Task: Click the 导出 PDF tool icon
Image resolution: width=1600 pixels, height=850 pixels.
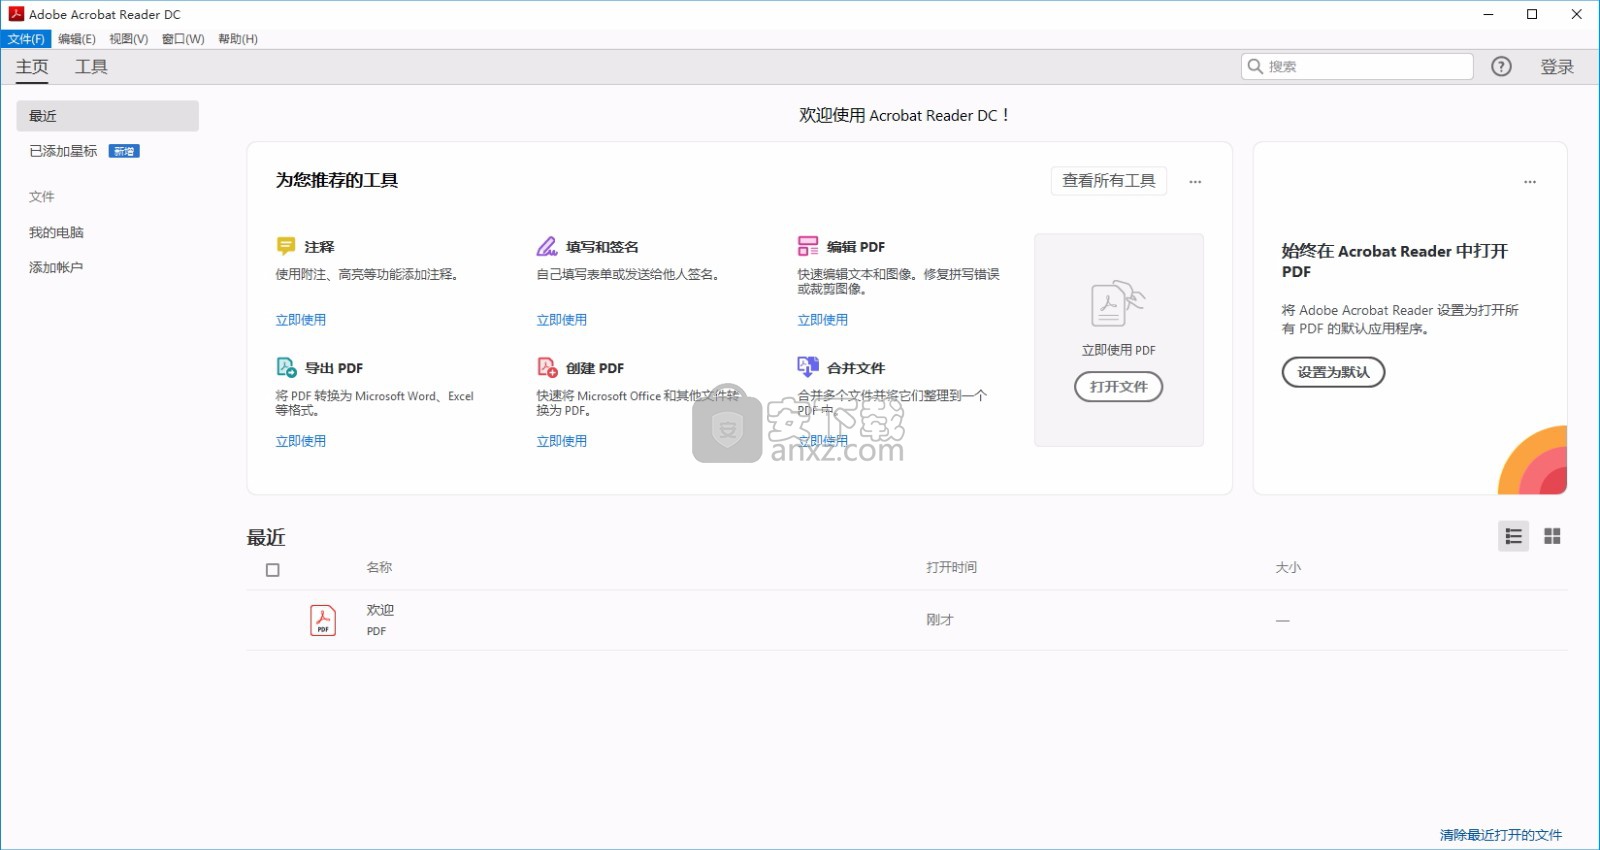Action: click(286, 367)
